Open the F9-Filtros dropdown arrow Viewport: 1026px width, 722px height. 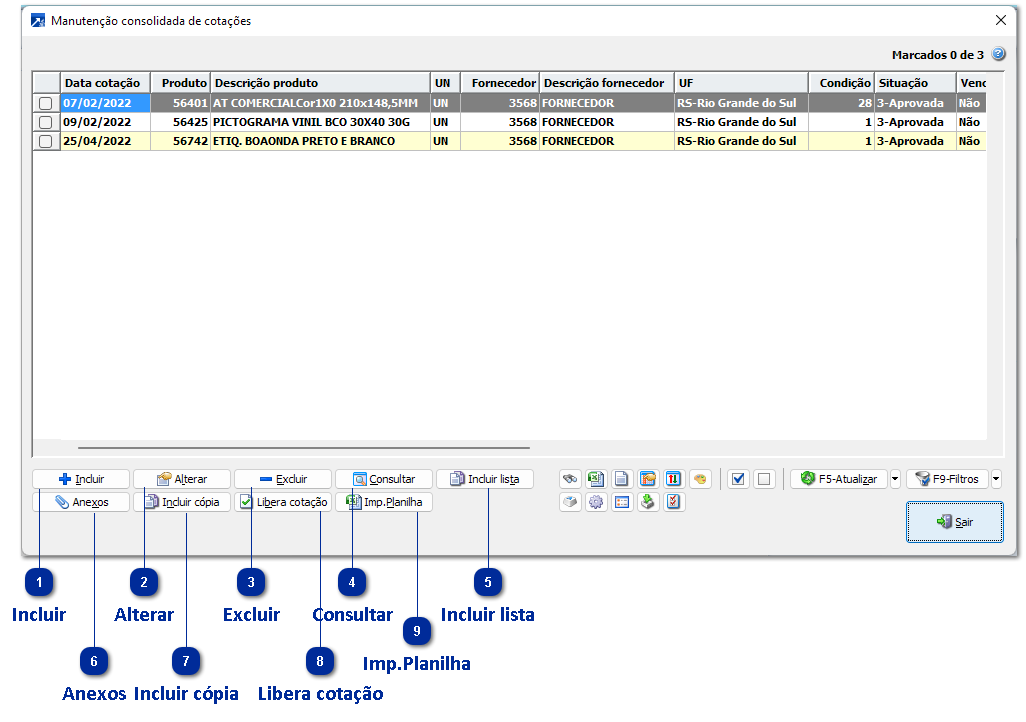click(996, 479)
